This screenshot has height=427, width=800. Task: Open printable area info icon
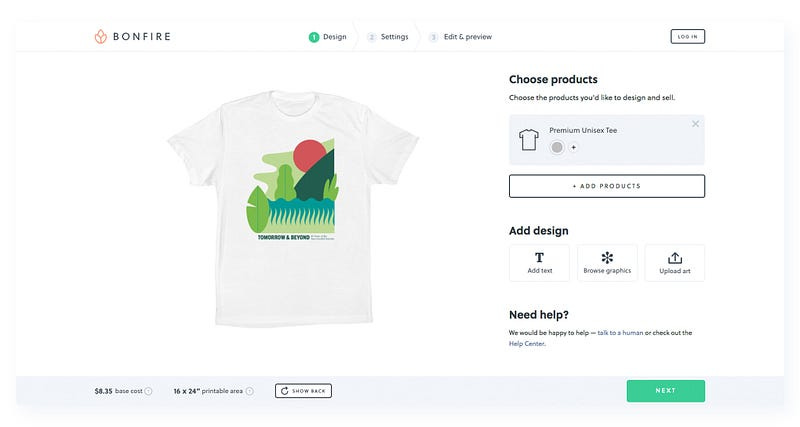pyautogui.click(x=249, y=391)
